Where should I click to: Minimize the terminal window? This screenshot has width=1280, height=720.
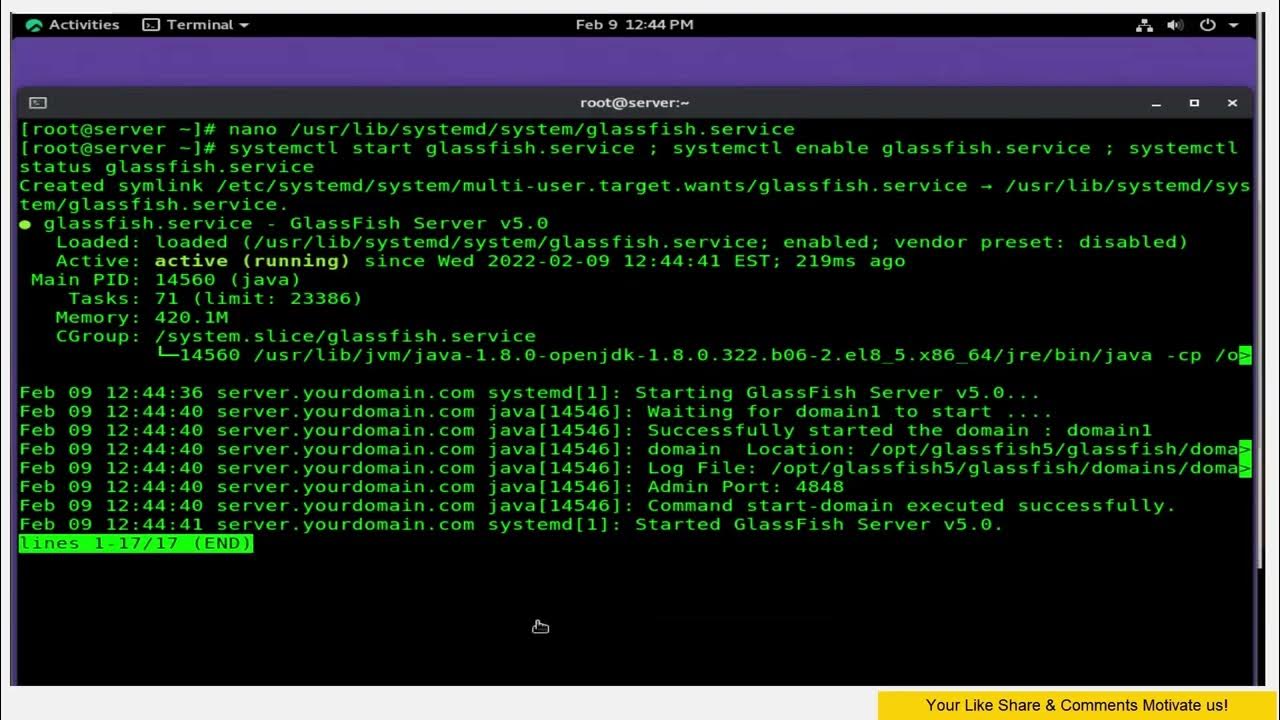(1157, 103)
